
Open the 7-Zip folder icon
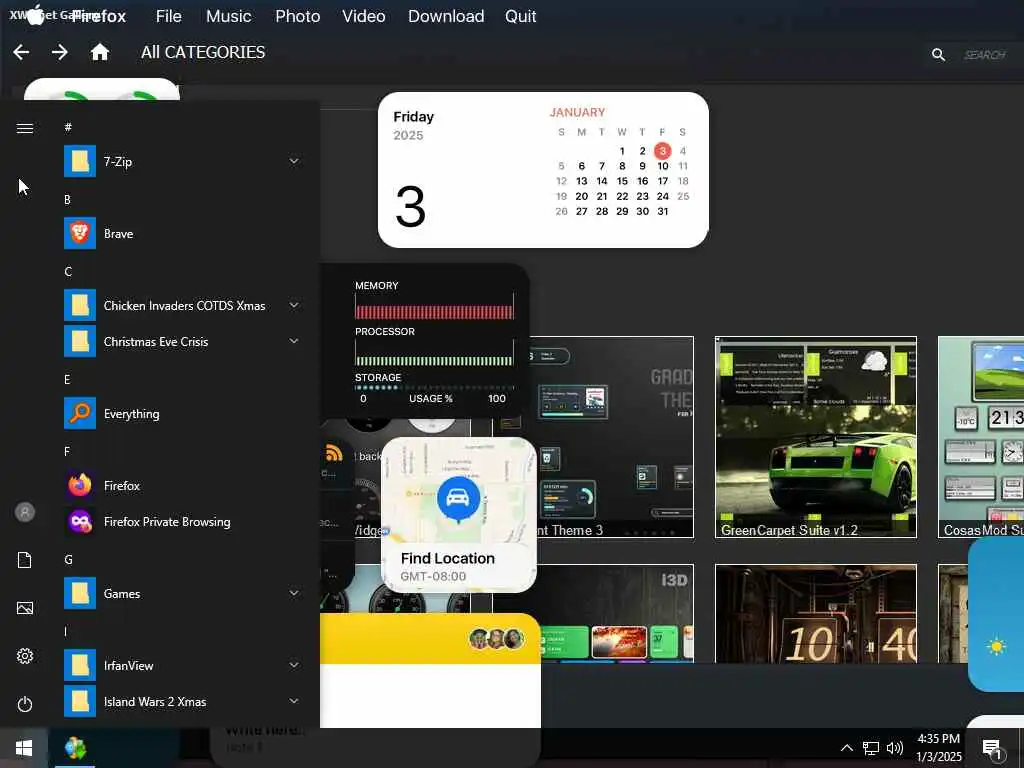pyautogui.click(x=80, y=161)
